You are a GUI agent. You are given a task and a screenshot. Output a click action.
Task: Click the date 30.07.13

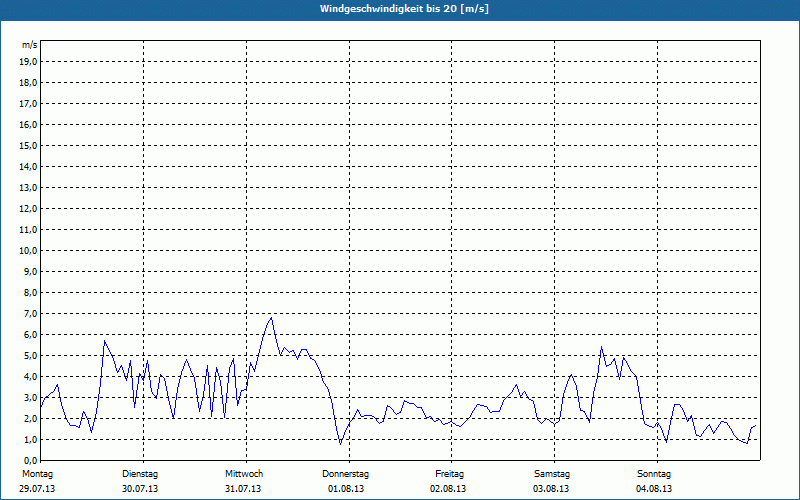(x=140, y=489)
